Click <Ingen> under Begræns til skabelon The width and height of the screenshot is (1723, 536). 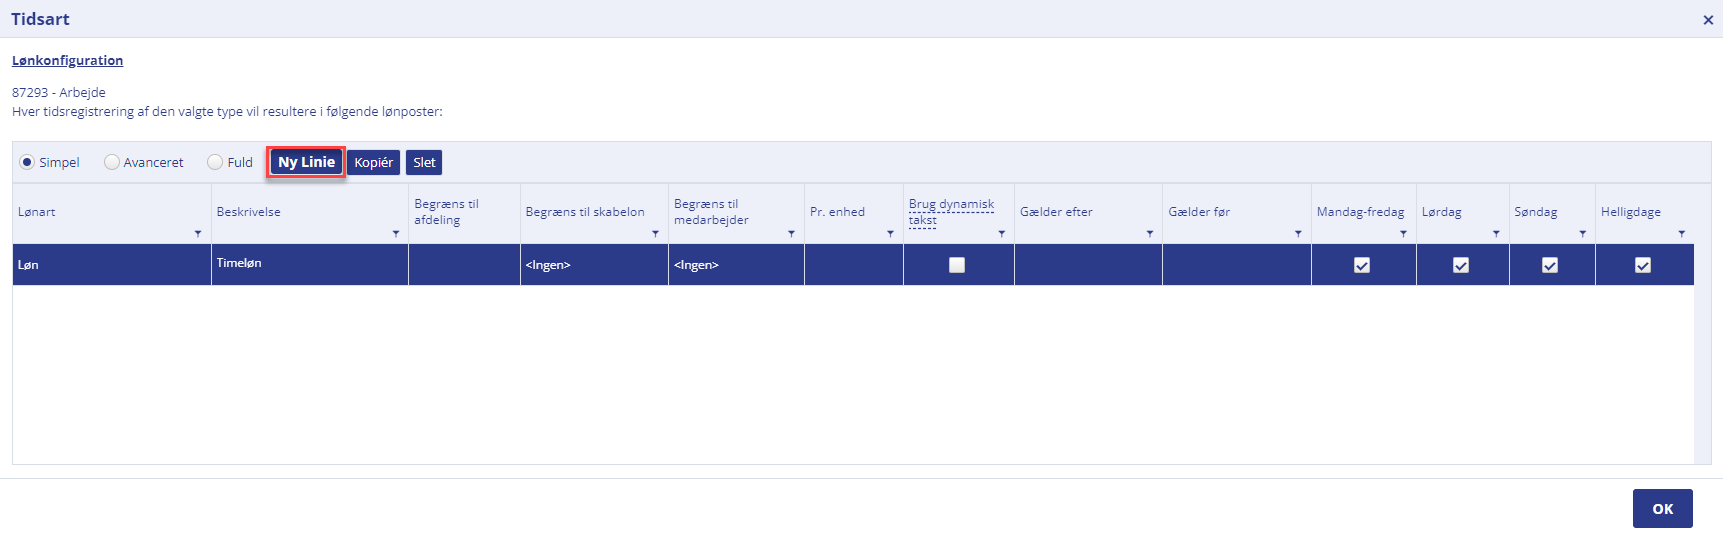click(594, 265)
